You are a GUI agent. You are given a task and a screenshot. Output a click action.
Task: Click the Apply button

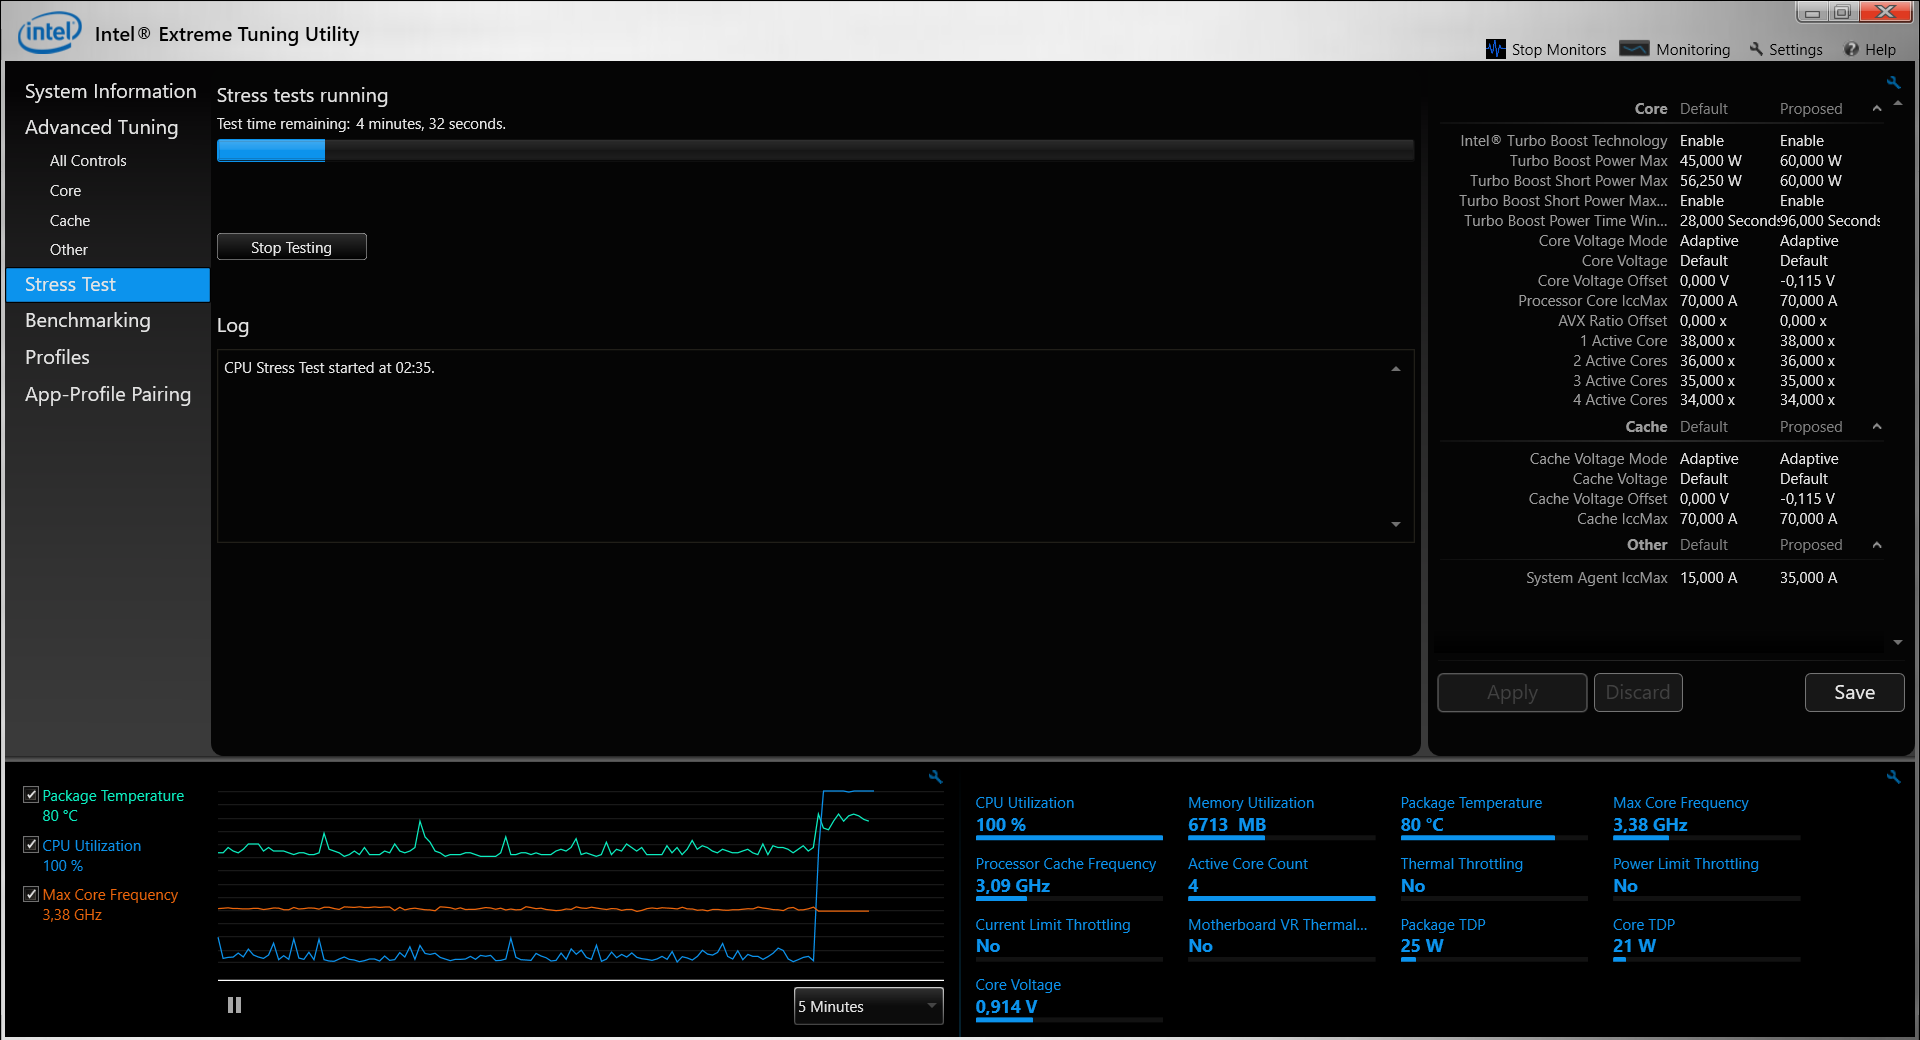pyautogui.click(x=1512, y=692)
